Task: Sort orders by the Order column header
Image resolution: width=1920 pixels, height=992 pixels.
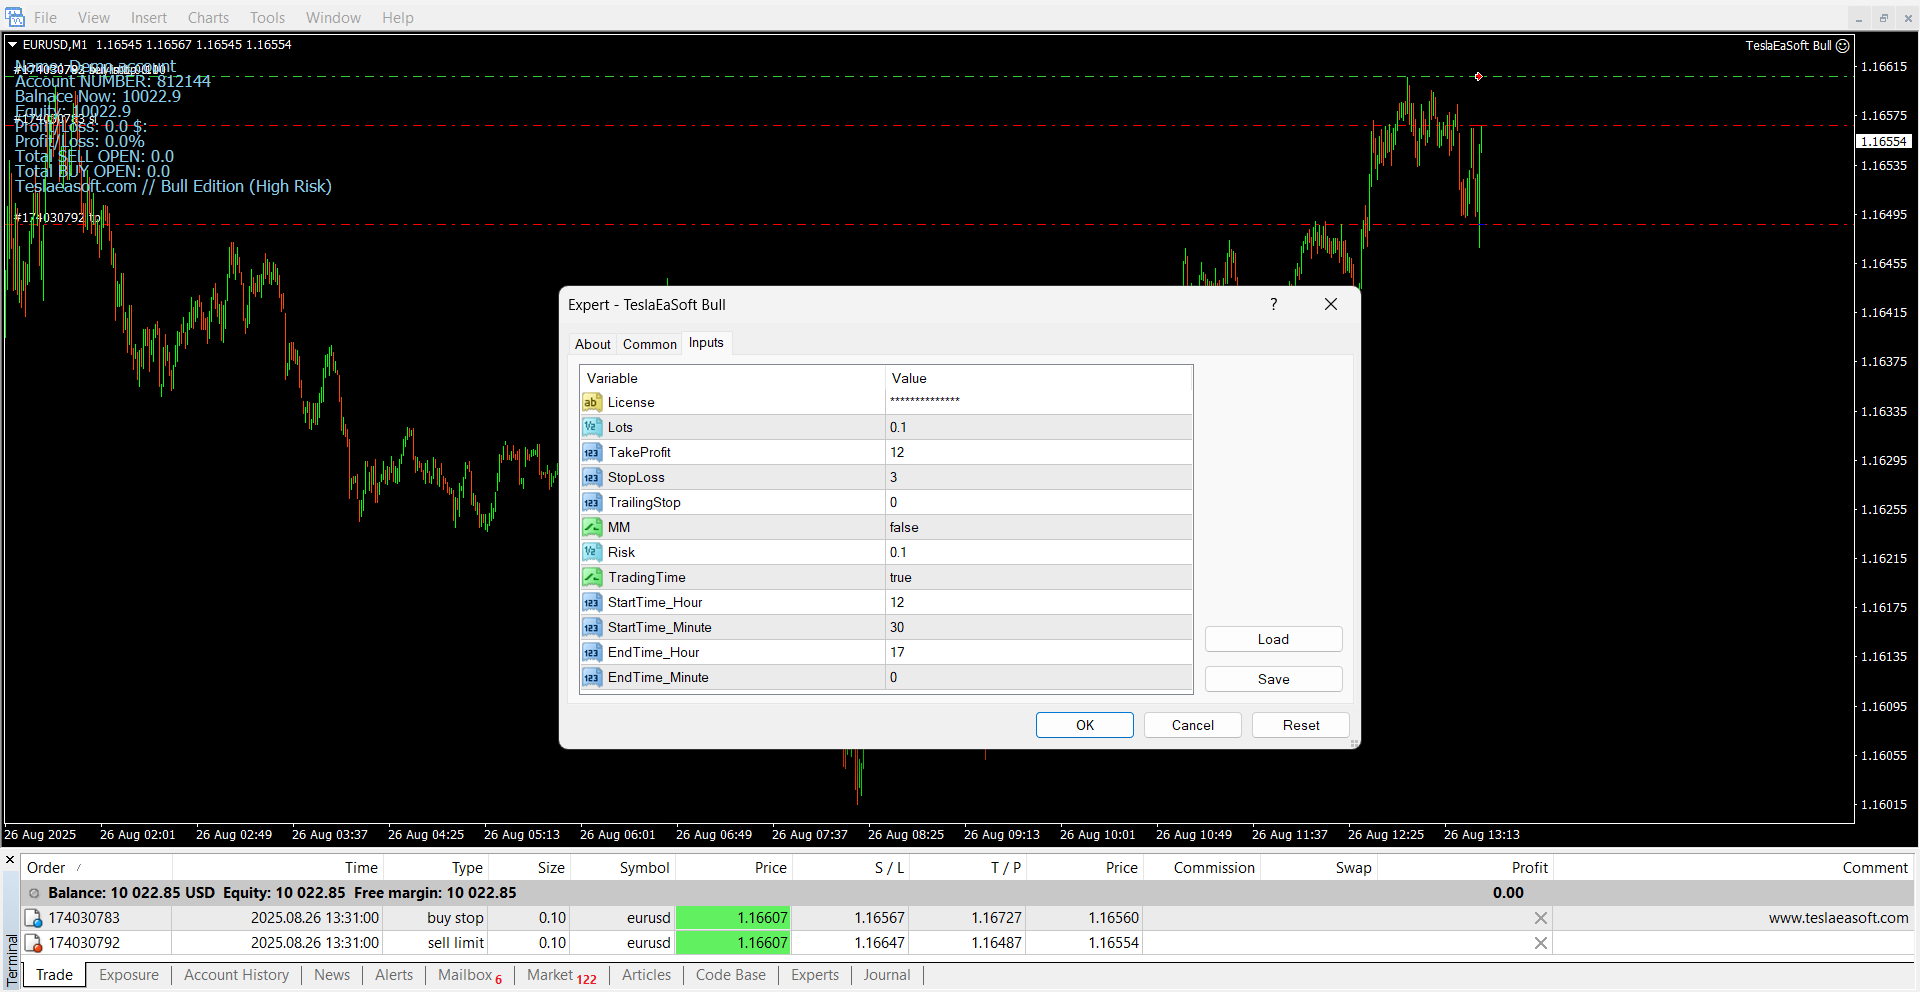Action: pos(46,868)
